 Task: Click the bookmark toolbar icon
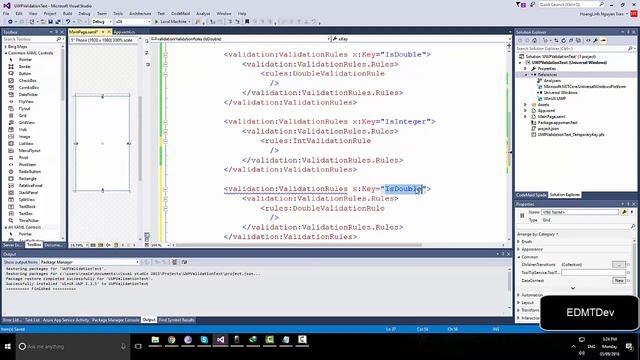click(x=247, y=22)
